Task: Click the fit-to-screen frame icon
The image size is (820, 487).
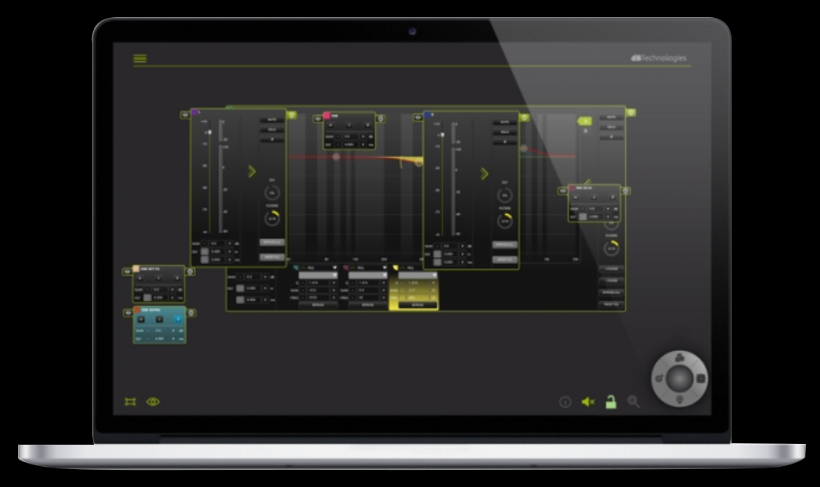Action: coord(130,402)
